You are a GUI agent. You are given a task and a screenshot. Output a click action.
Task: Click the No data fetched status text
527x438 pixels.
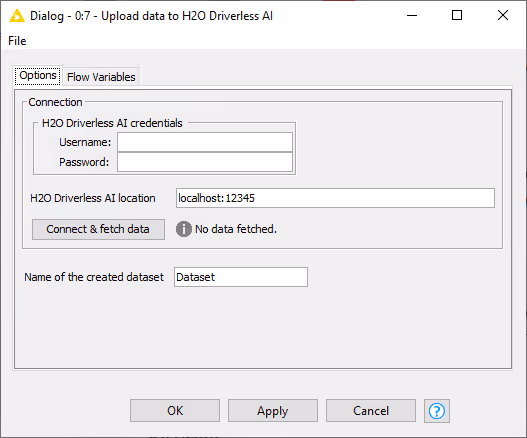point(236,229)
